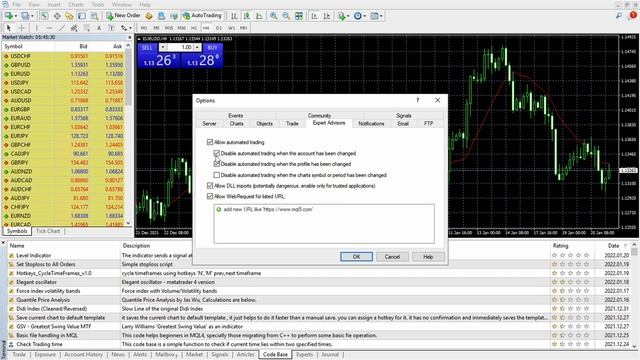Switch chart to bar chart

coord(234,16)
